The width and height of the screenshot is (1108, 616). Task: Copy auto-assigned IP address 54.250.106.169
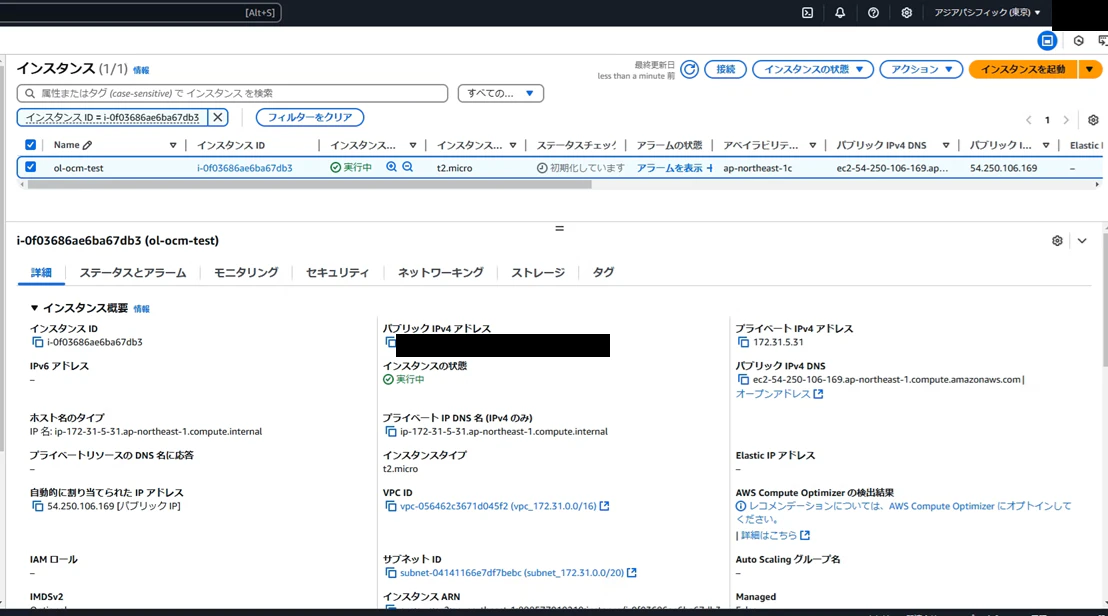click(x=37, y=507)
